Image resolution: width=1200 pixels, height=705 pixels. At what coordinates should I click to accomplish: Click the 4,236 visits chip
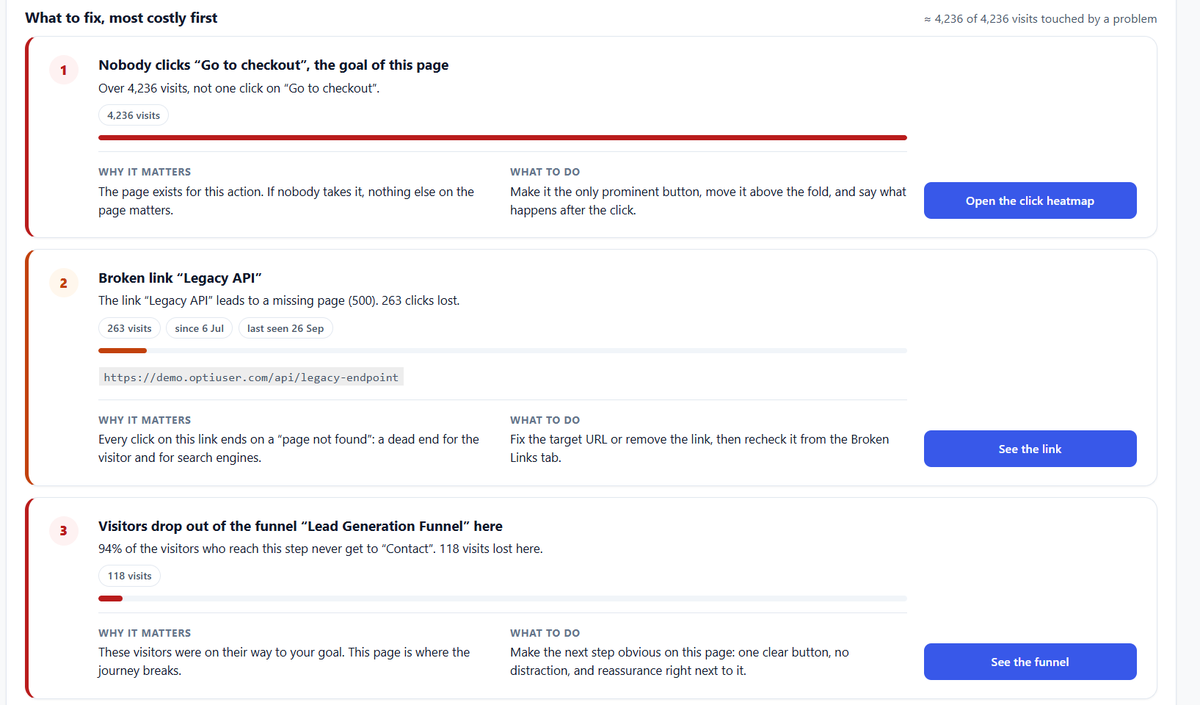(134, 115)
